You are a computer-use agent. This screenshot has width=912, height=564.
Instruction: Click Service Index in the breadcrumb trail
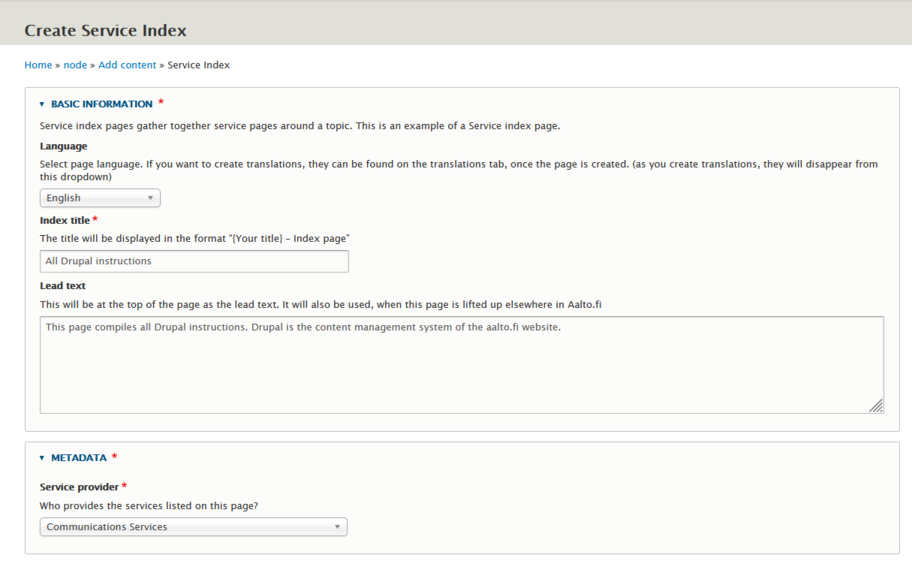point(198,65)
